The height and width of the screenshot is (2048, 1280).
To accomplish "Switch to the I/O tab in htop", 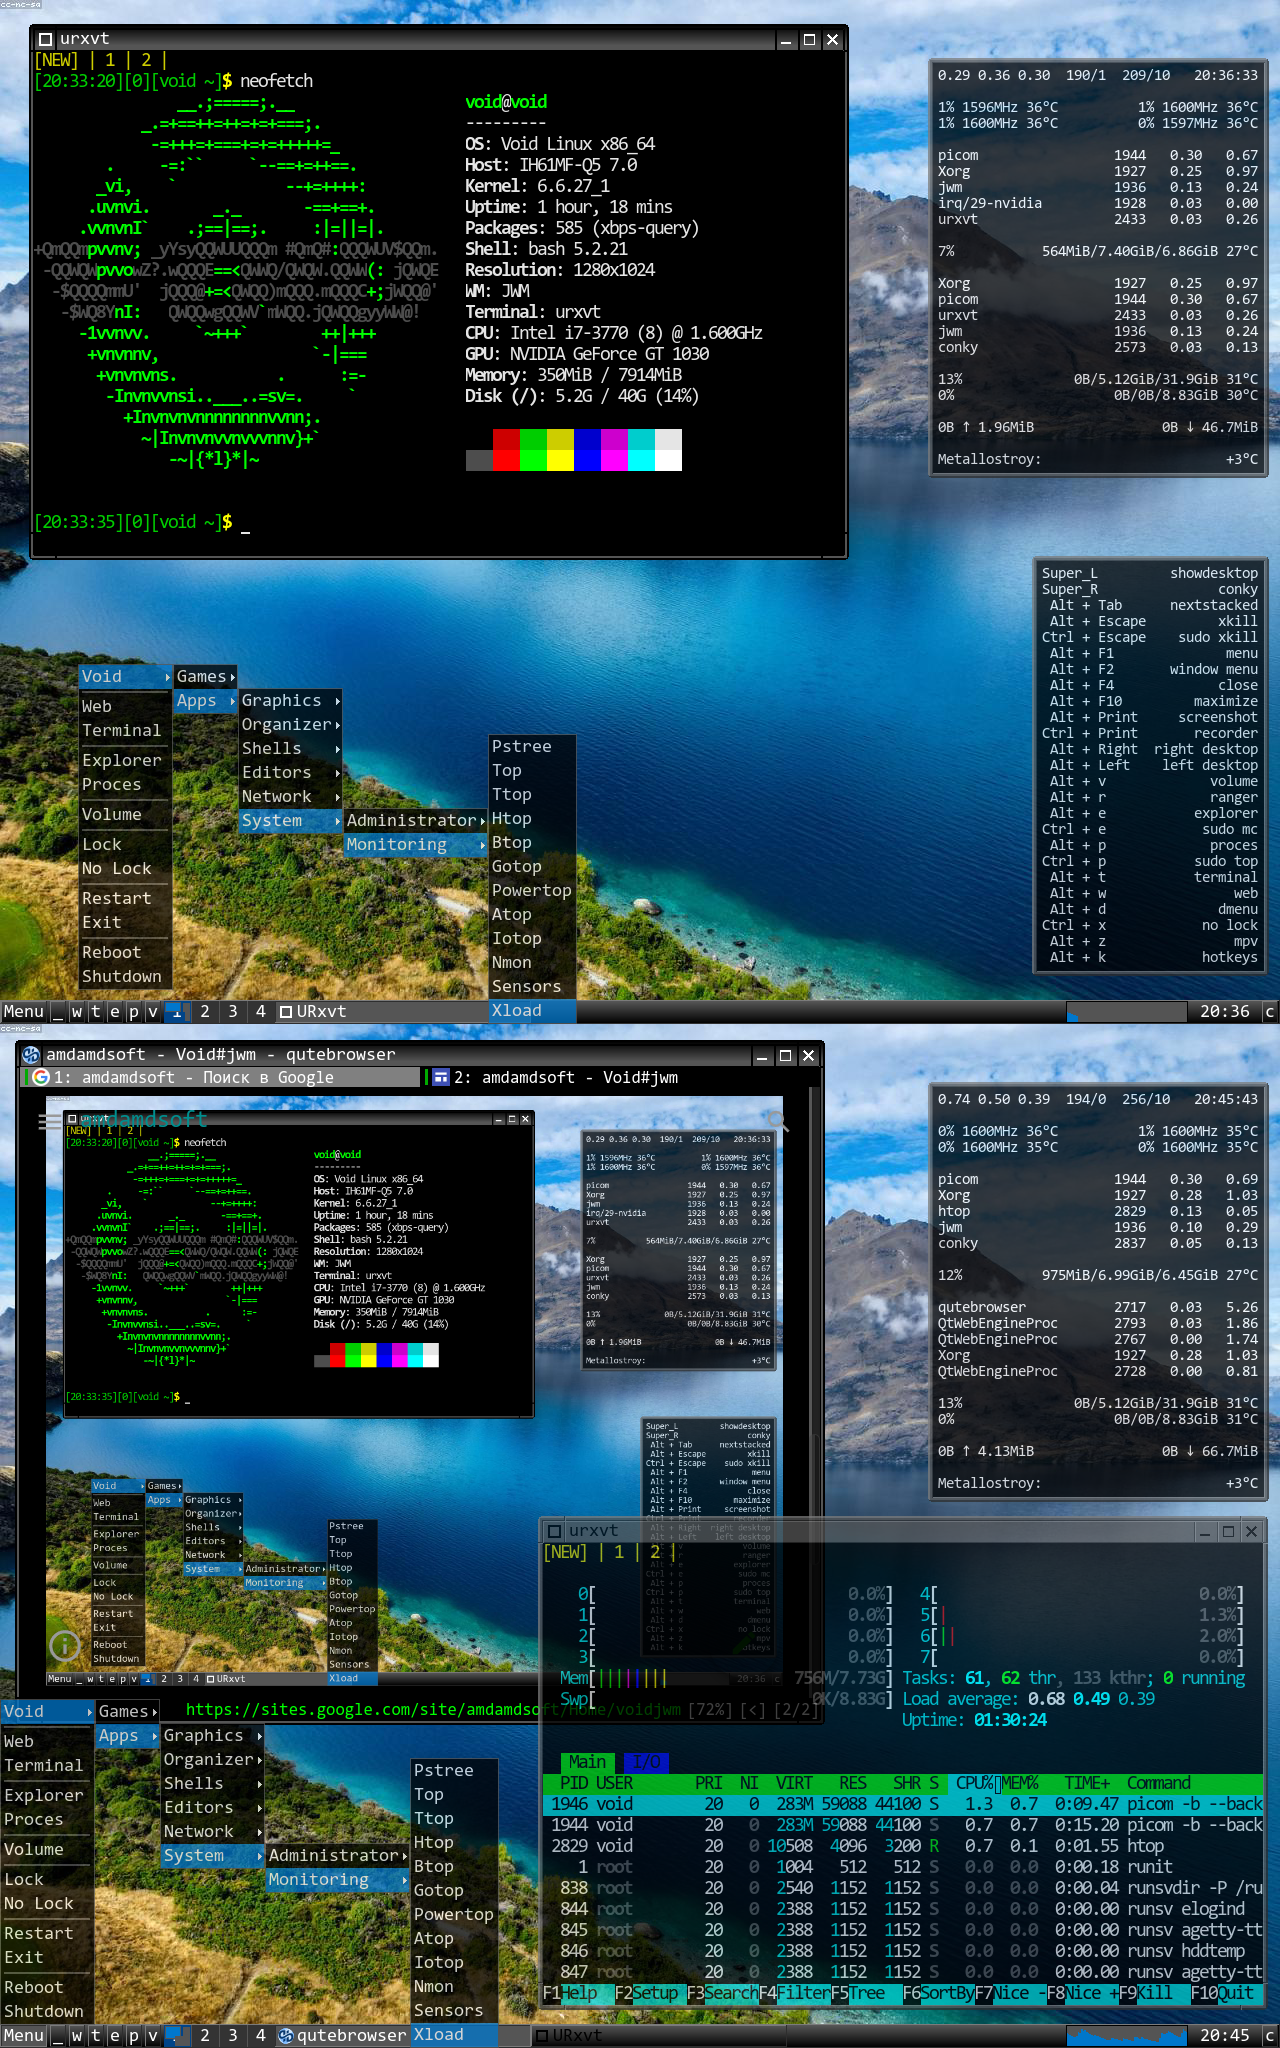I will tap(646, 1762).
